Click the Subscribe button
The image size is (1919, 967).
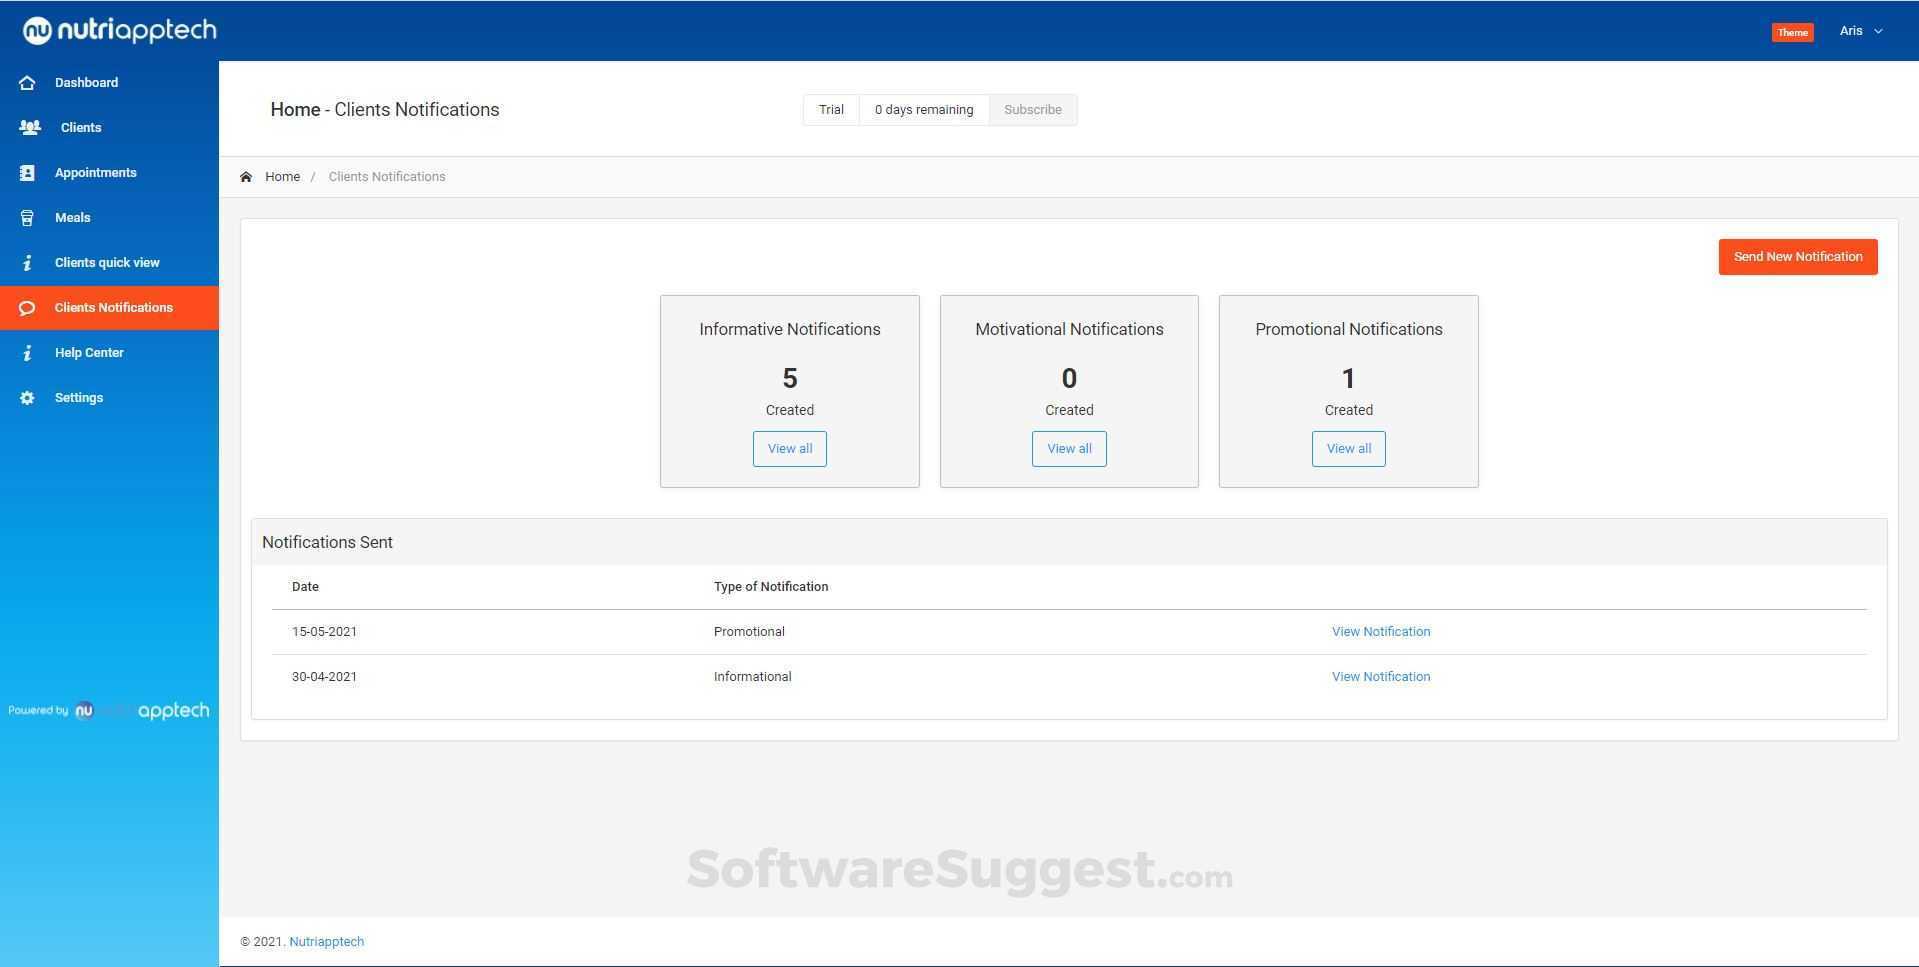coord(1032,109)
